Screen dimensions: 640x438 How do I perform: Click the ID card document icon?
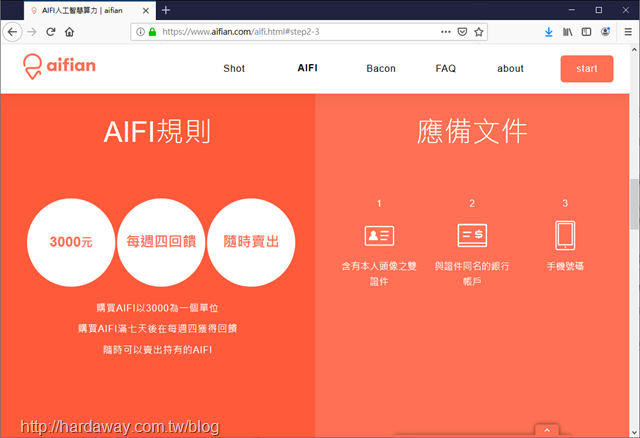tap(379, 236)
